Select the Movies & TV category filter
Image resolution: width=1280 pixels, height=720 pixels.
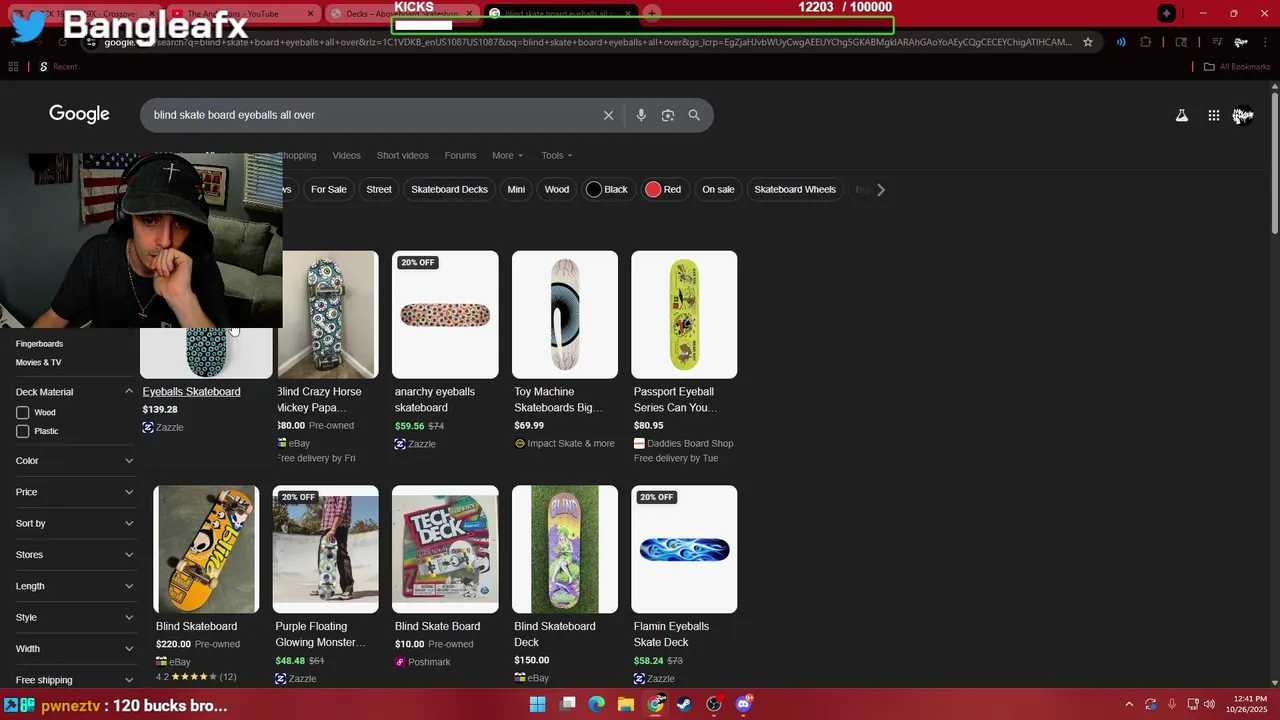point(38,363)
